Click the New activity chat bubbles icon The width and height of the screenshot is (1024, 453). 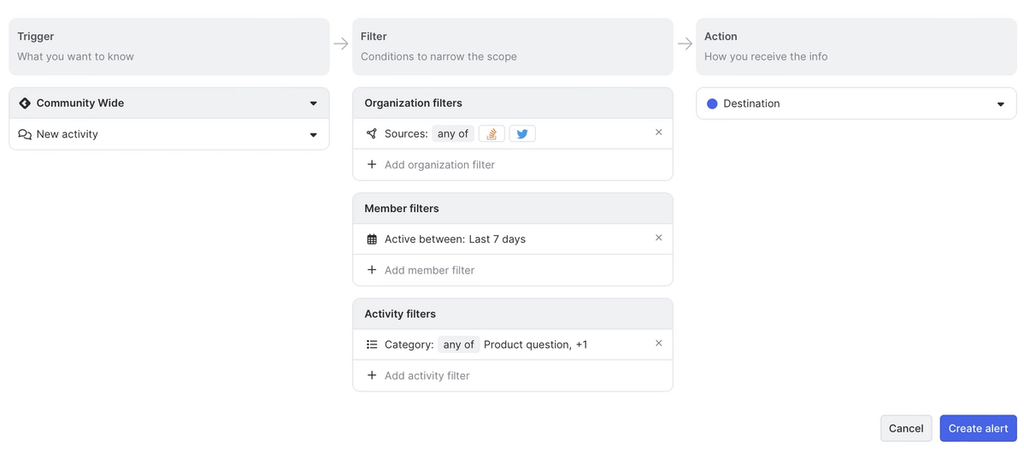[x=25, y=135]
